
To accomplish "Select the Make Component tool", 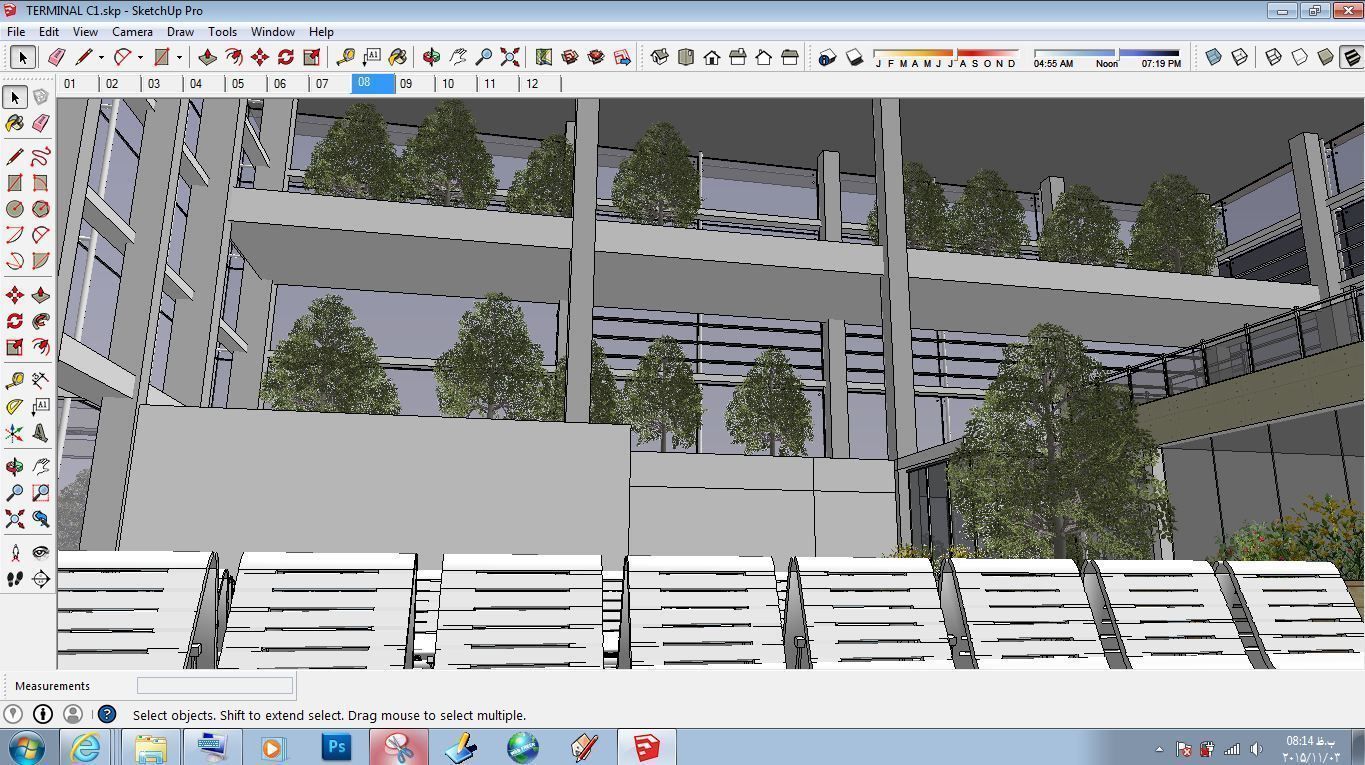I will 41,97.
